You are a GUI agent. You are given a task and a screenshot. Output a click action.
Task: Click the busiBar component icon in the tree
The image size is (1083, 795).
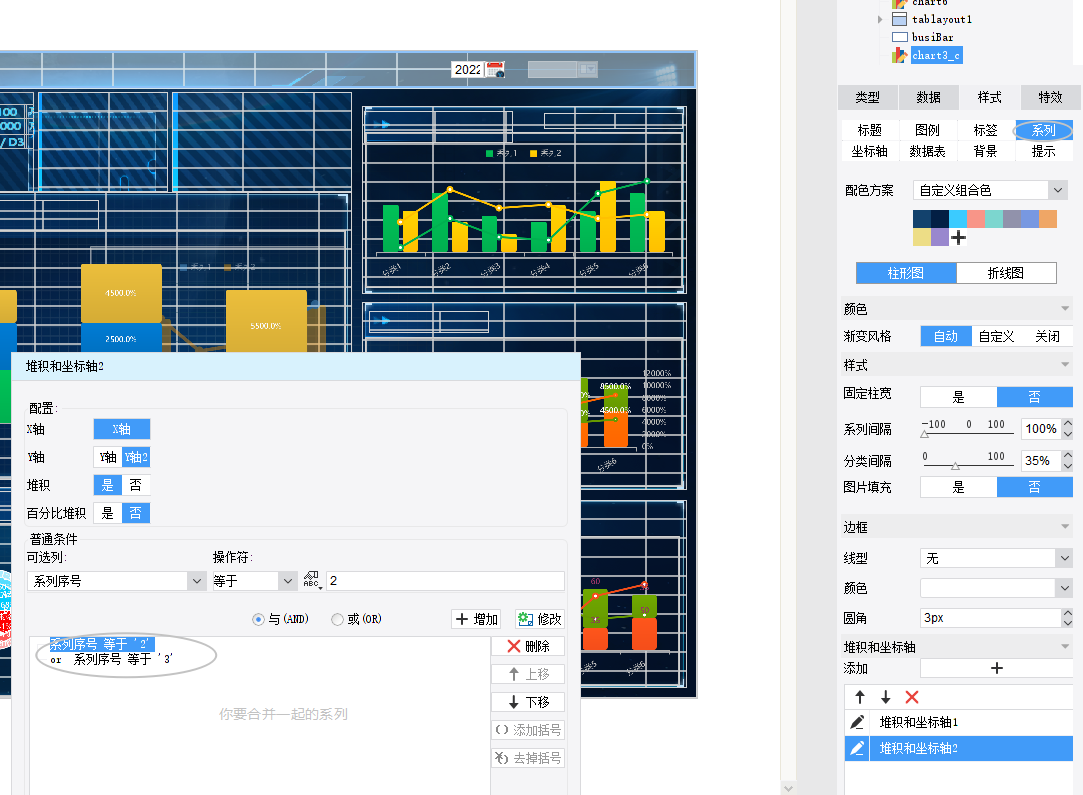pyautogui.click(x=899, y=37)
